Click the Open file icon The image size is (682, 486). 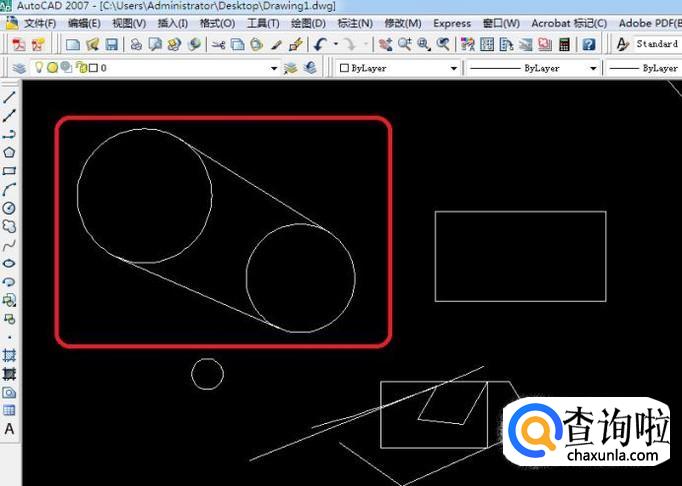(93, 44)
